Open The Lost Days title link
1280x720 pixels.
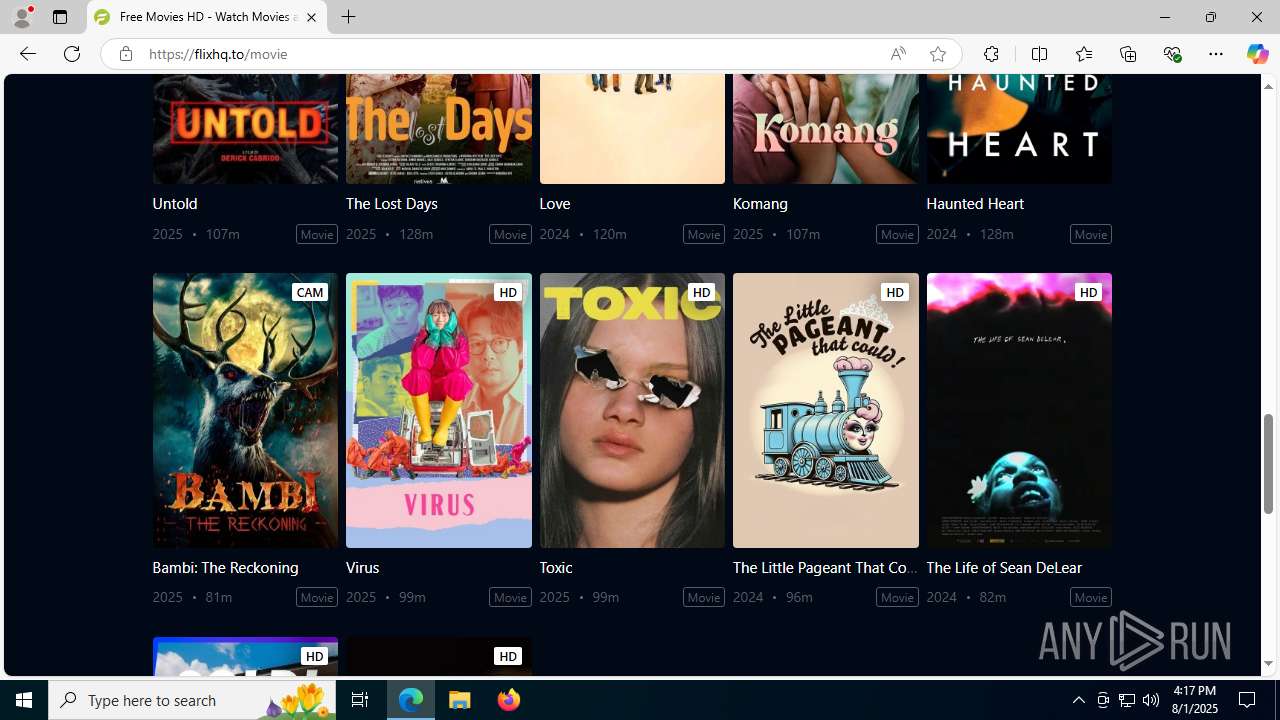pos(392,203)
